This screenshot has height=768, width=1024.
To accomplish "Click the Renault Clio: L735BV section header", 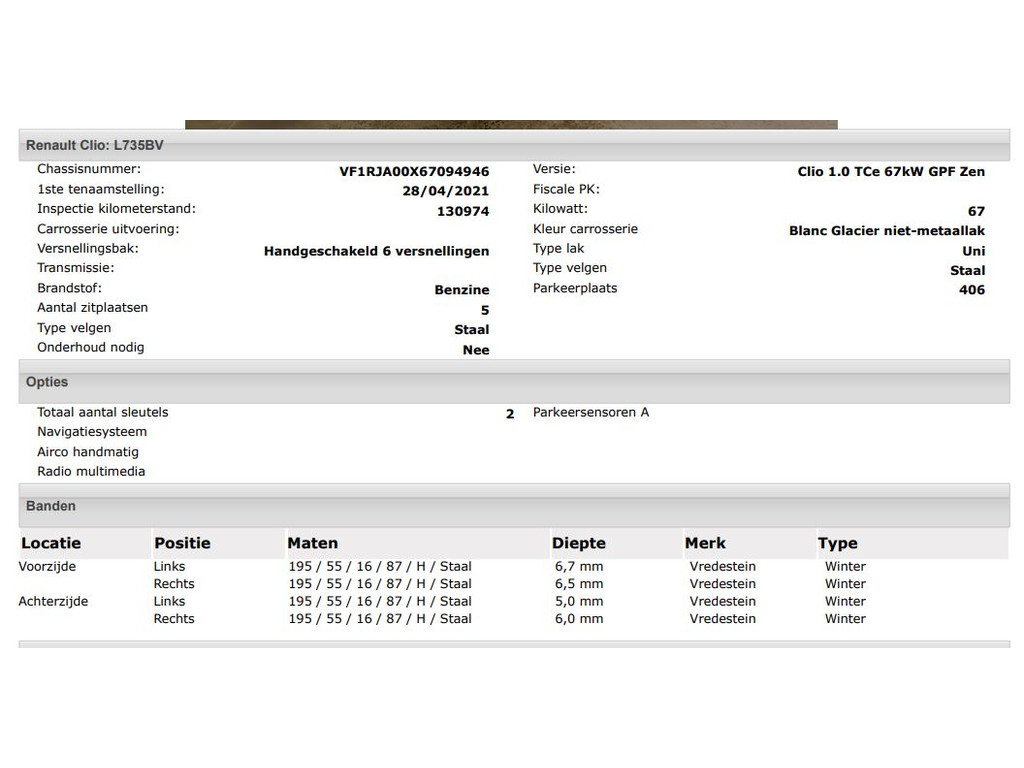I will pyautogui.click(x=95, y=145).
